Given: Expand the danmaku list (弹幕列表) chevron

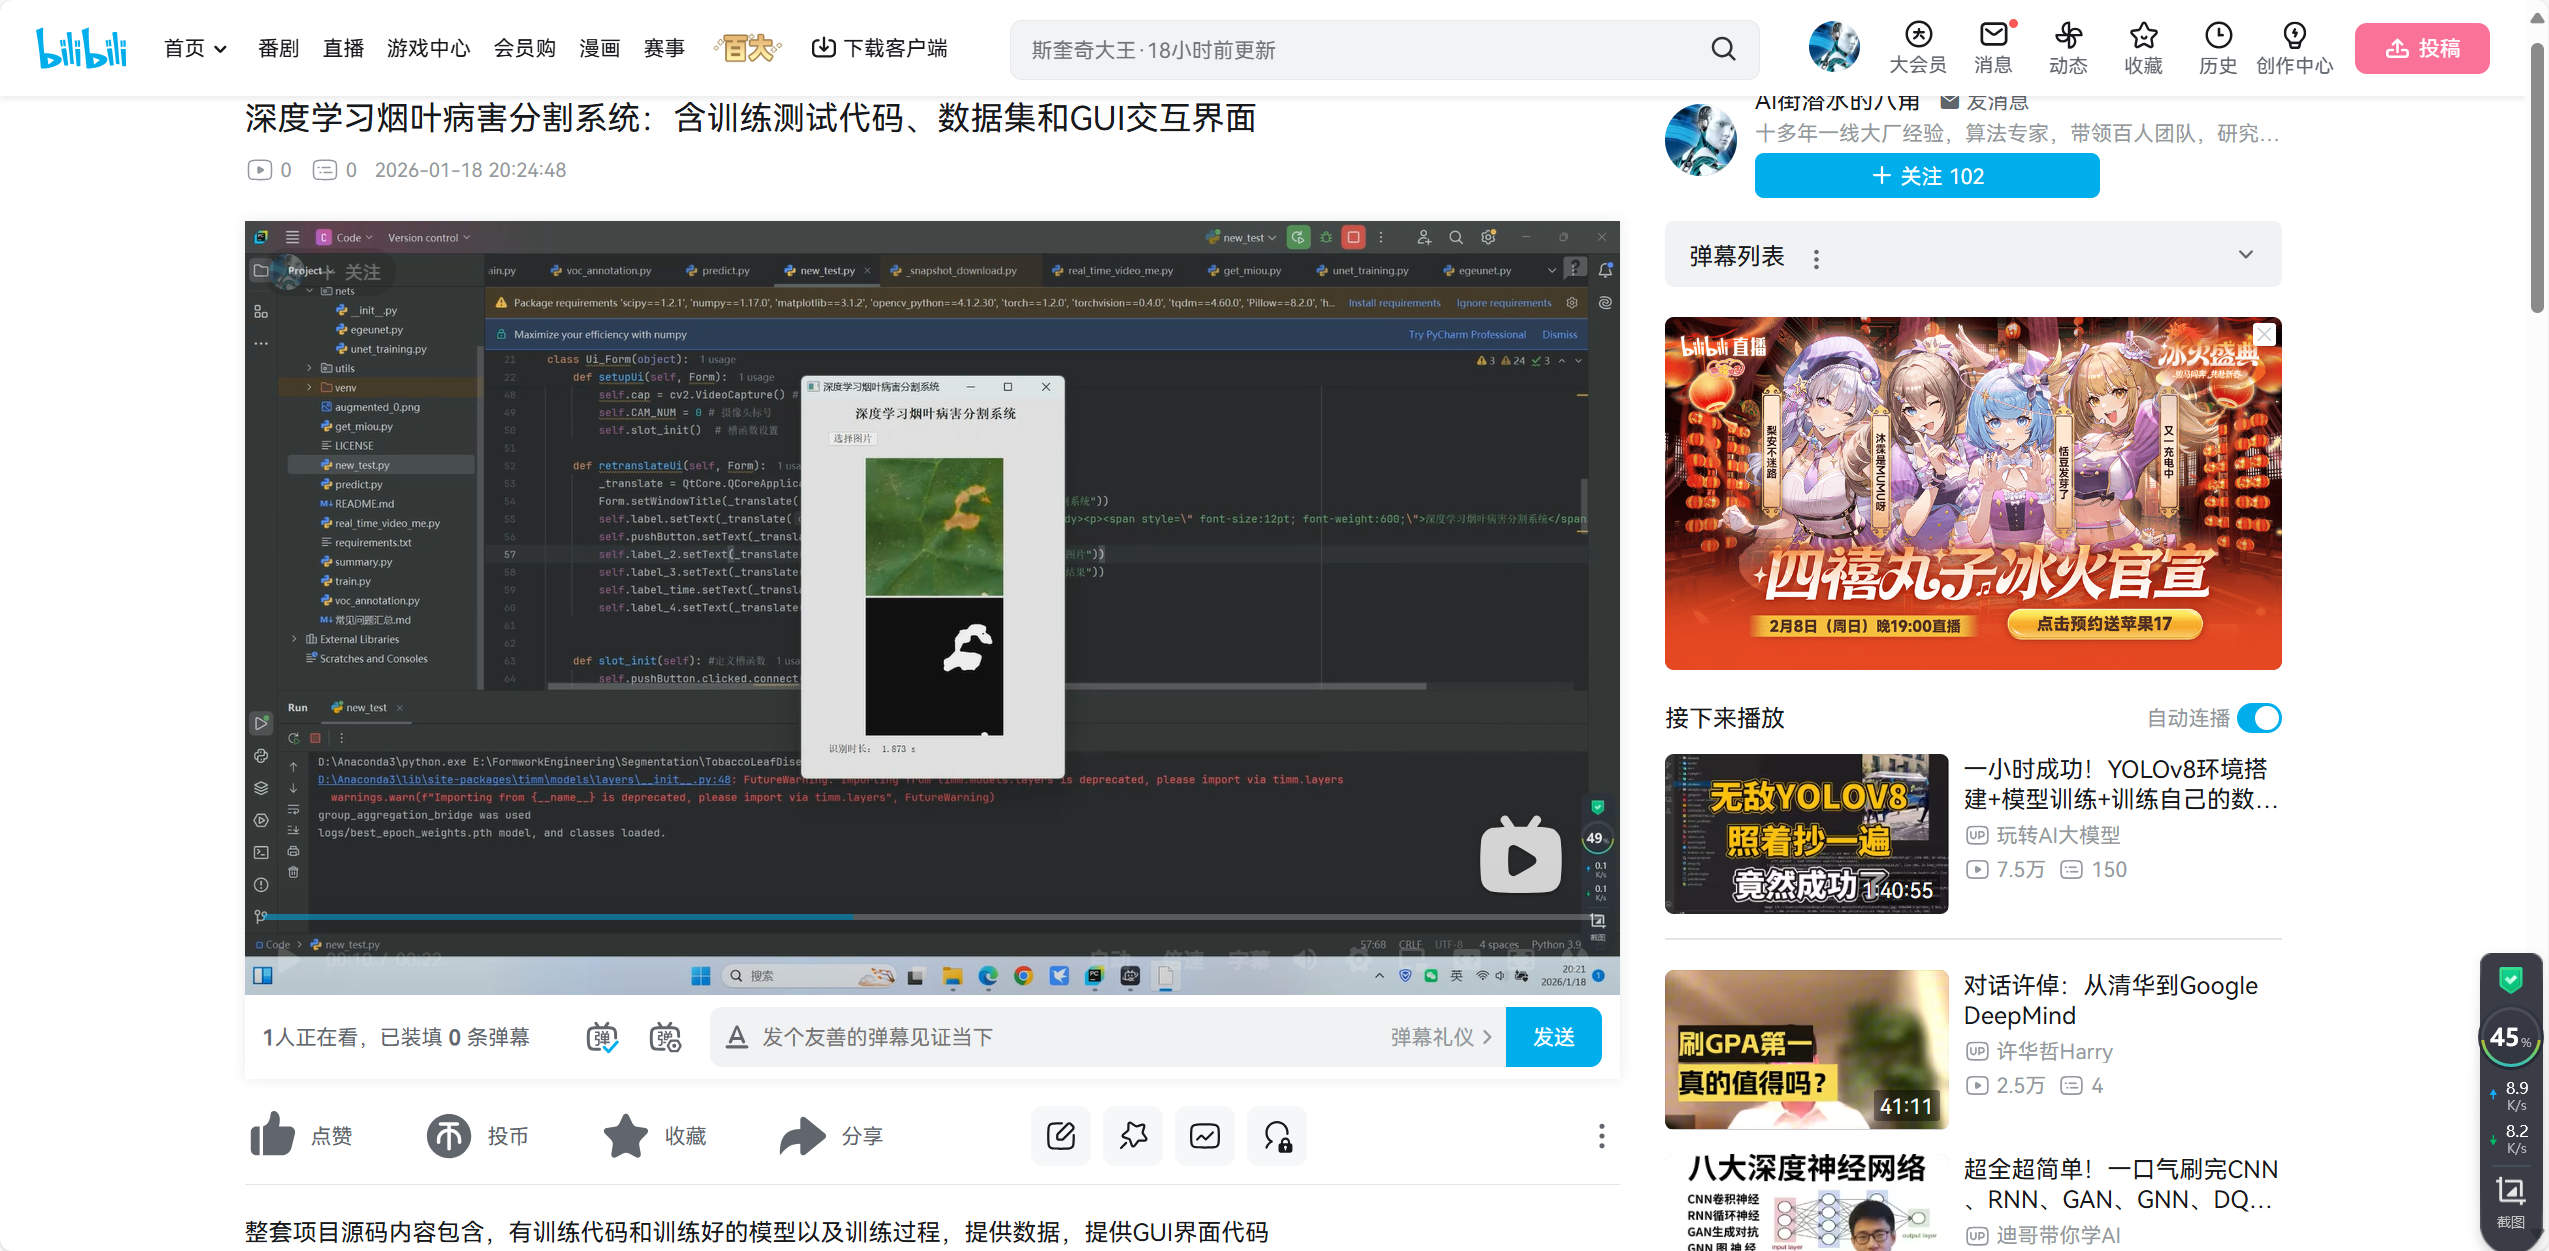Looking at the screenshot, I should [2246, 255].
